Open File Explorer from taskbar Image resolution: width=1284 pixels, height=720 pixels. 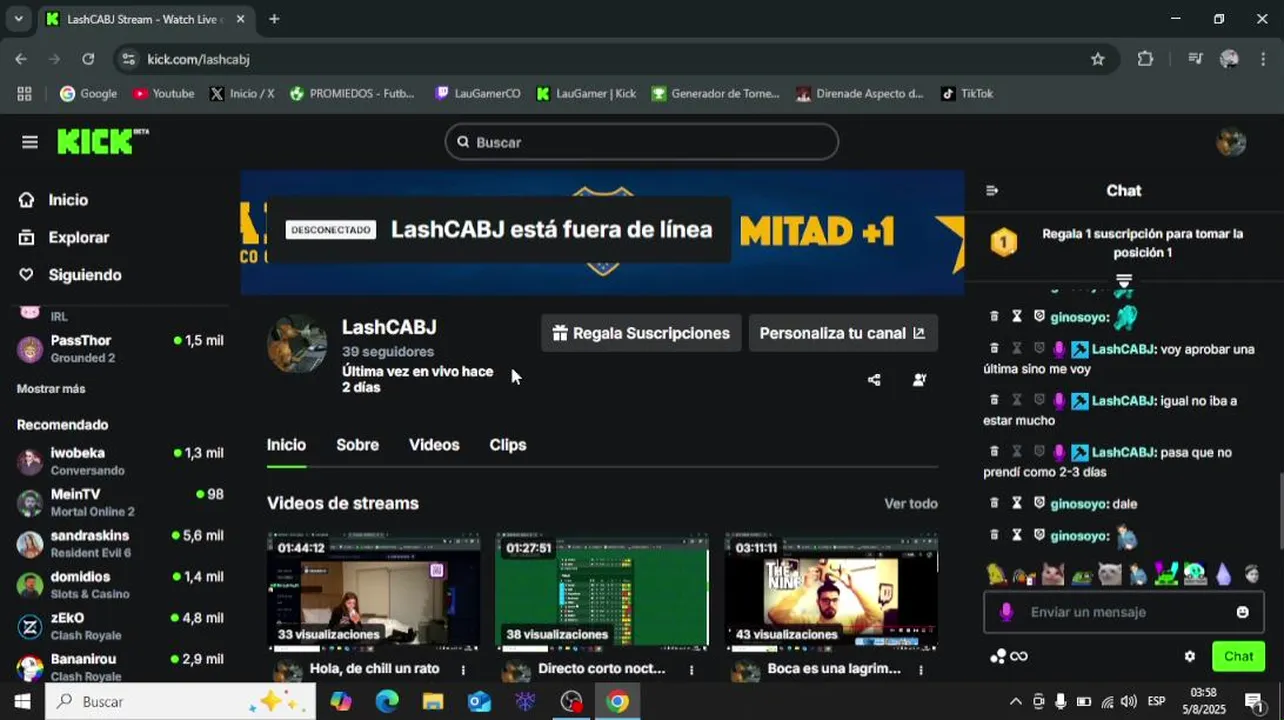(x=433, y=702)
